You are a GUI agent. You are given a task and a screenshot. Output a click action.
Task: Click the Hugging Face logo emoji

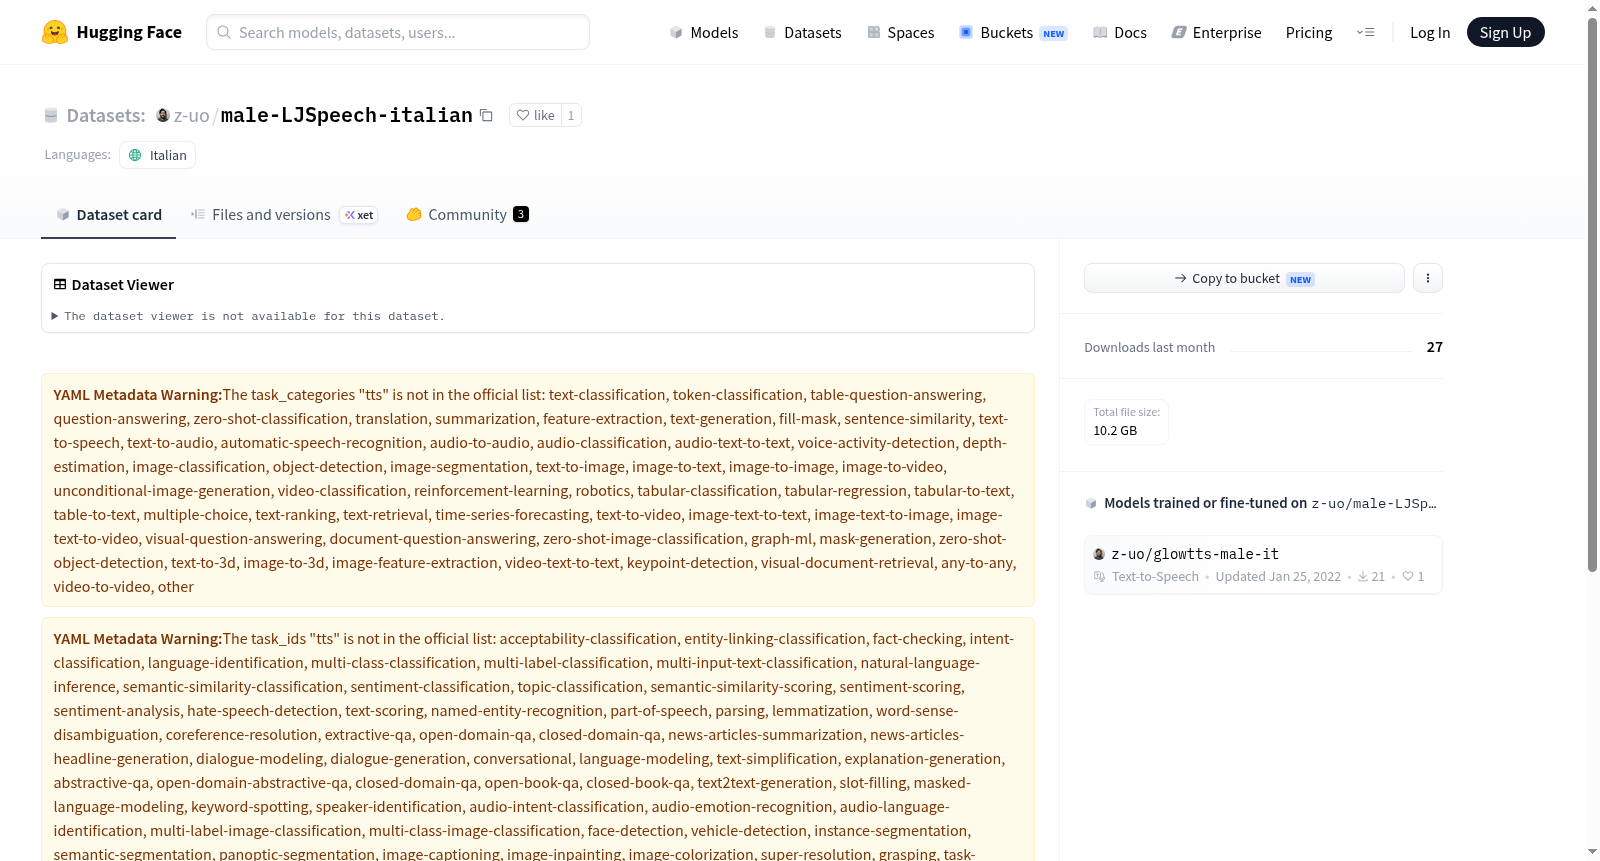[55, 32]
